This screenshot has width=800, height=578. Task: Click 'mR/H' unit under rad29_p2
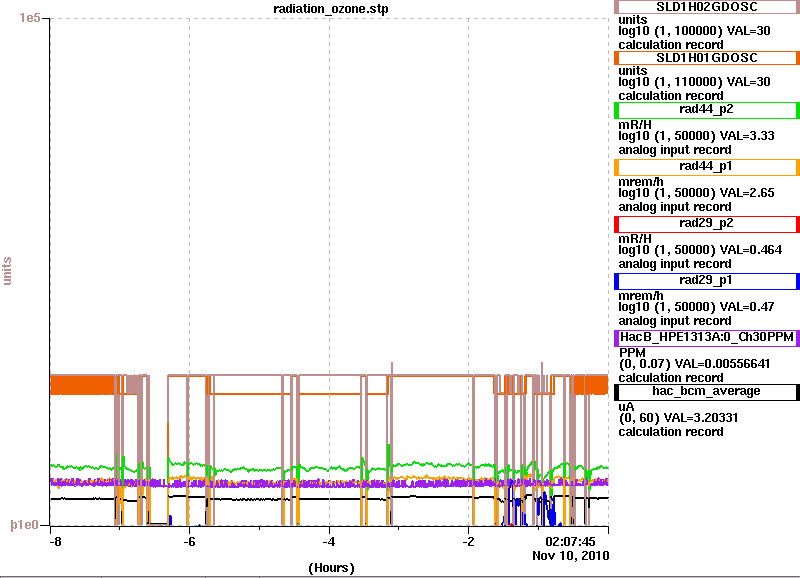[x=635, y=239]
